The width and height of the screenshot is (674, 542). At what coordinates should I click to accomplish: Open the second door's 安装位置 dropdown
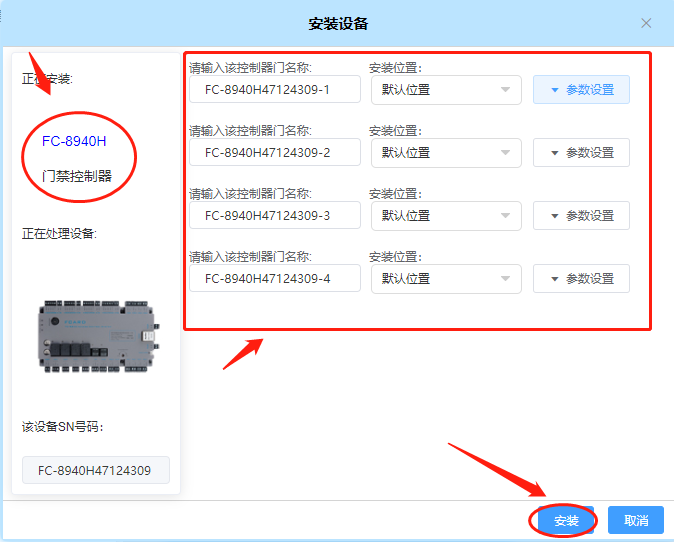click(445, 153)
